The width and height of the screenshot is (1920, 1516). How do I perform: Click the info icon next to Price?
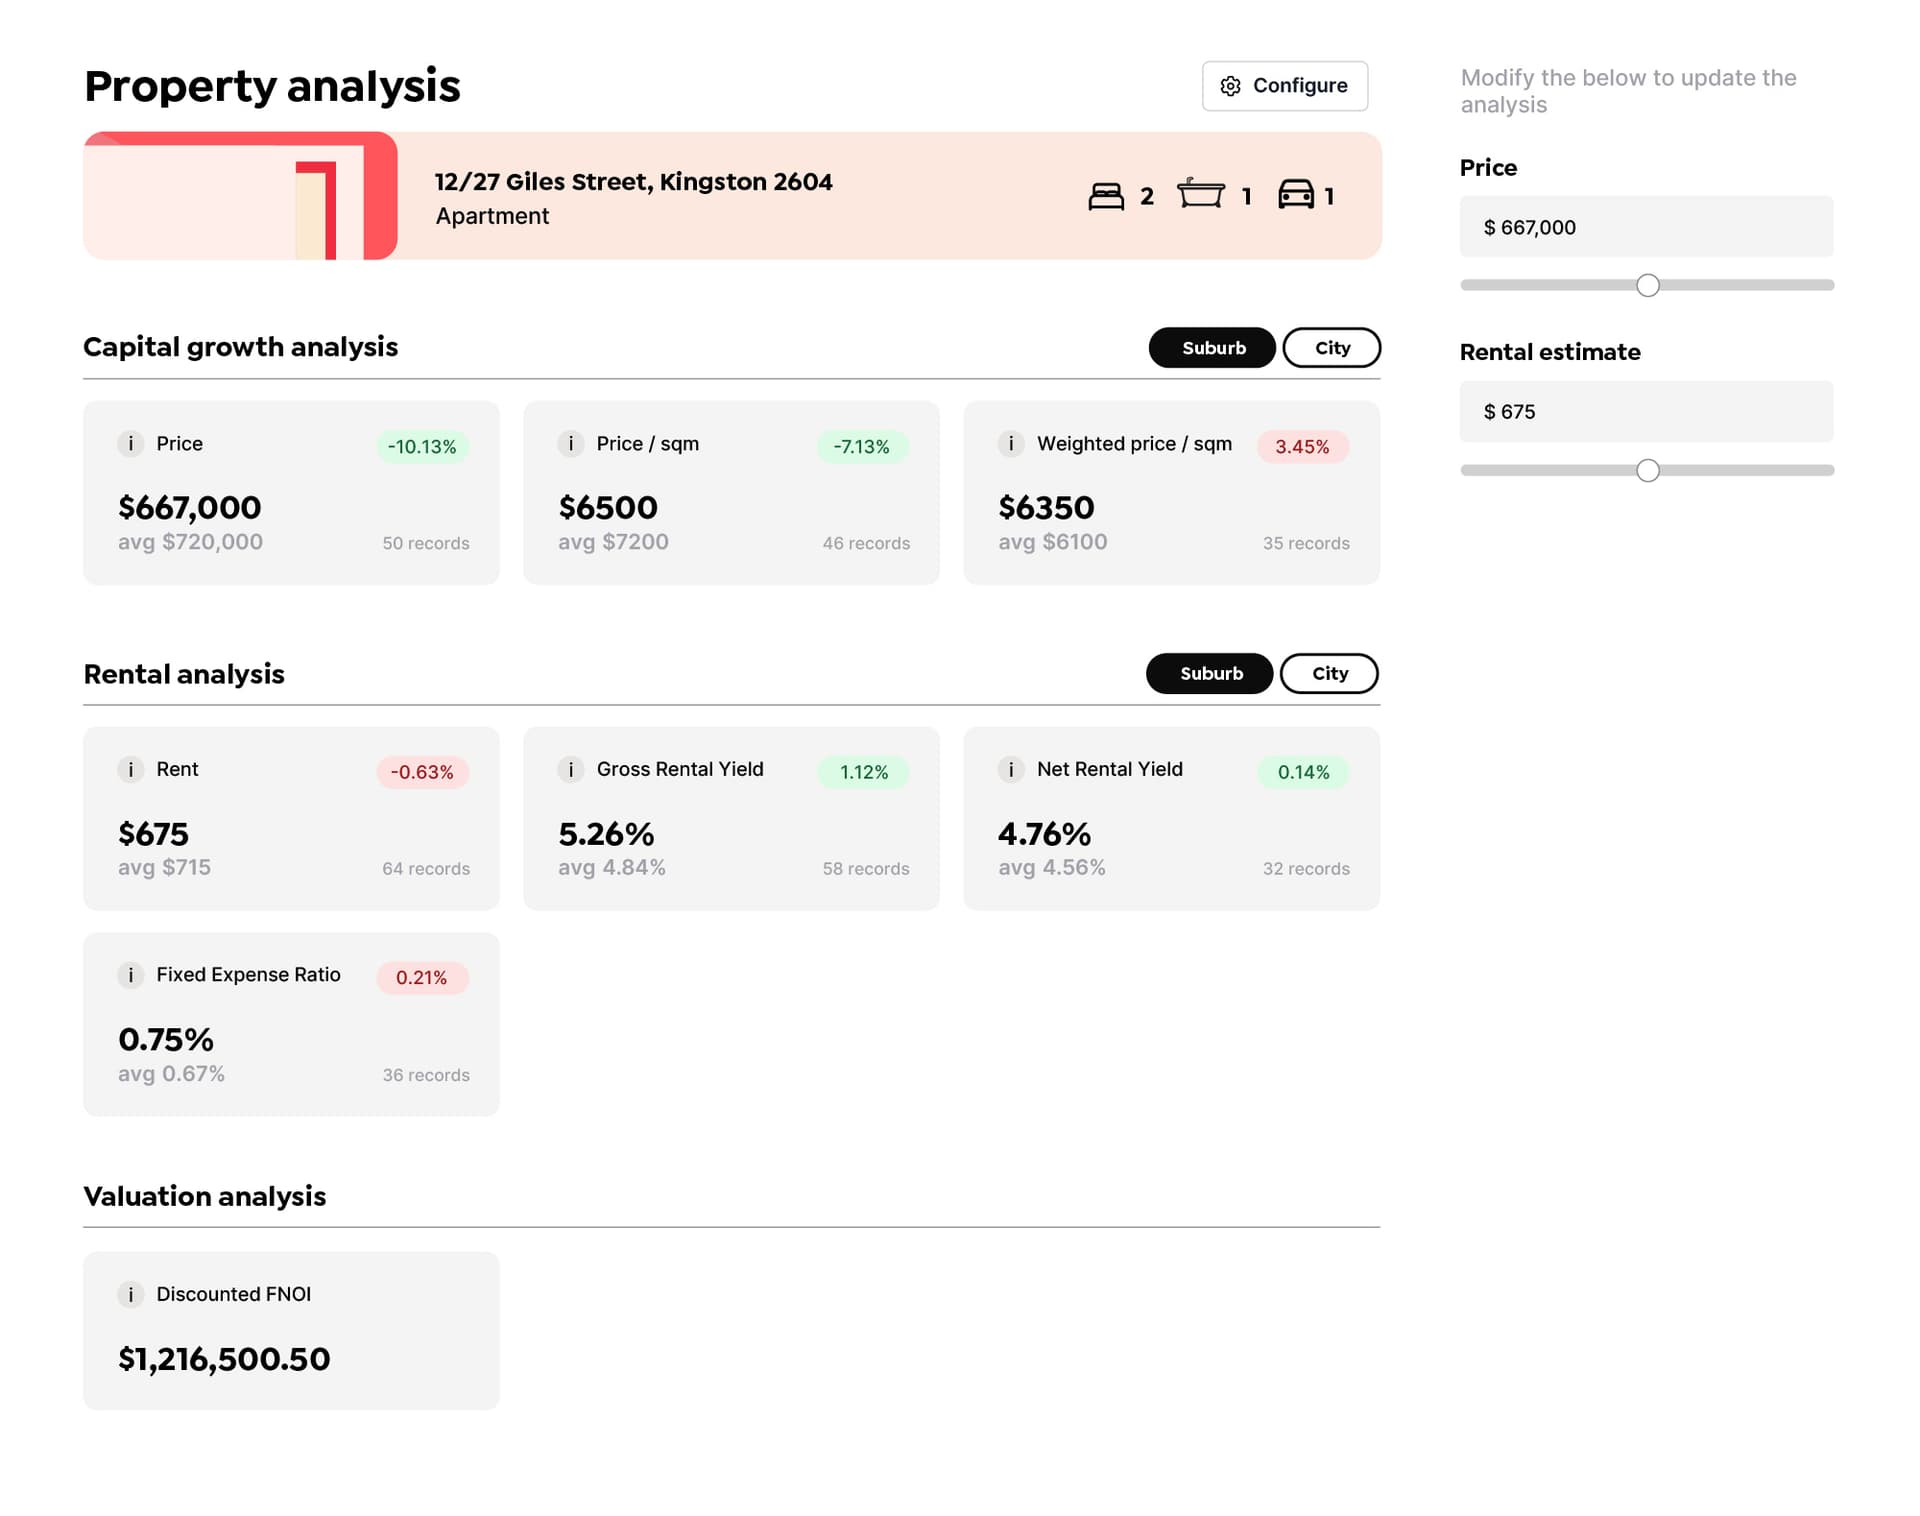130,443
